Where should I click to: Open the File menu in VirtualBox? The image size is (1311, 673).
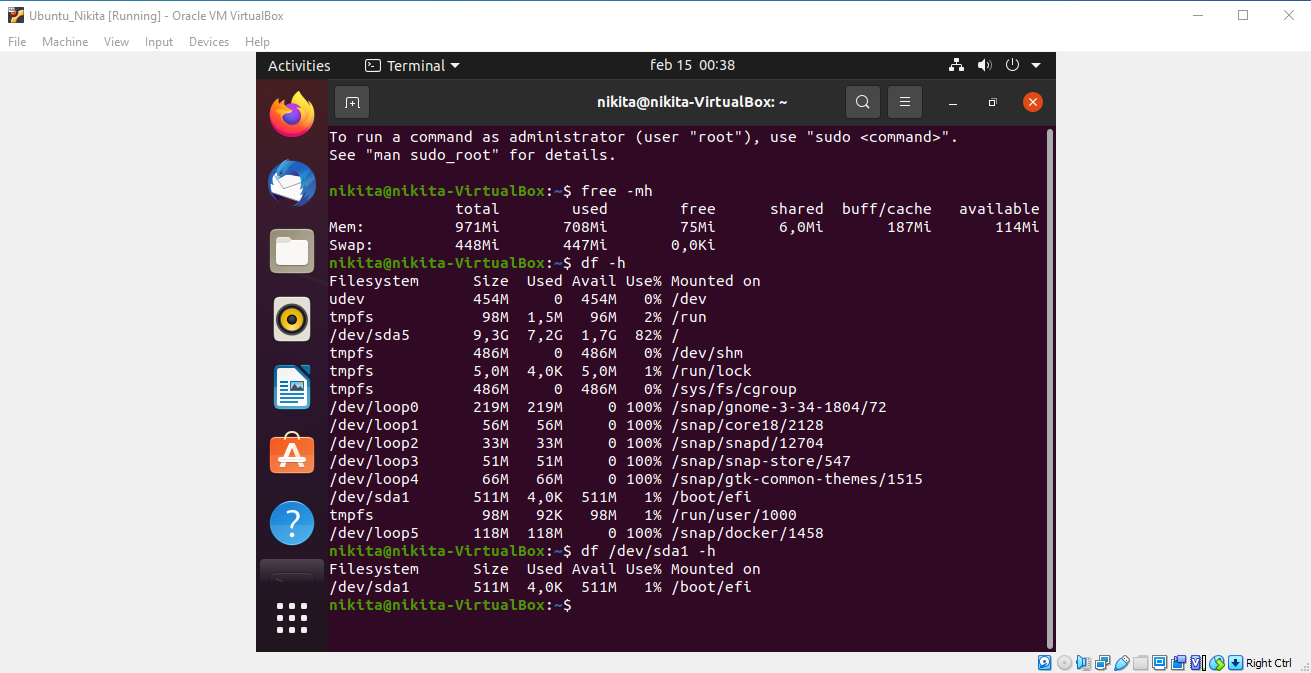(17, 42)
